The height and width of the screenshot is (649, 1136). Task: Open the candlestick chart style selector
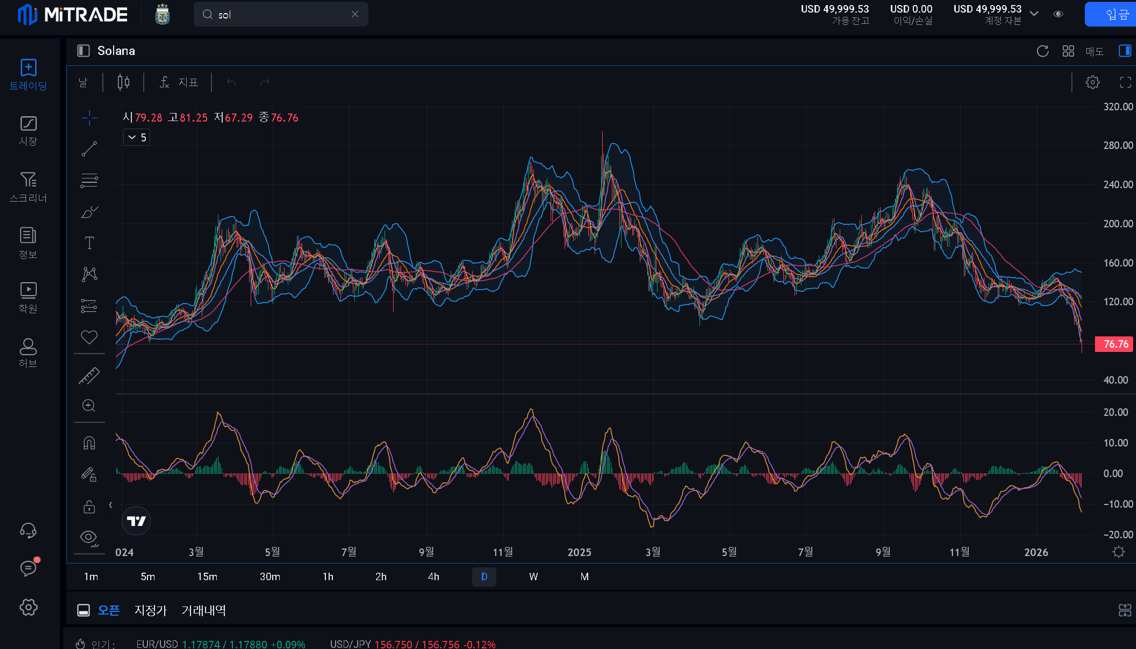[123, 82]
